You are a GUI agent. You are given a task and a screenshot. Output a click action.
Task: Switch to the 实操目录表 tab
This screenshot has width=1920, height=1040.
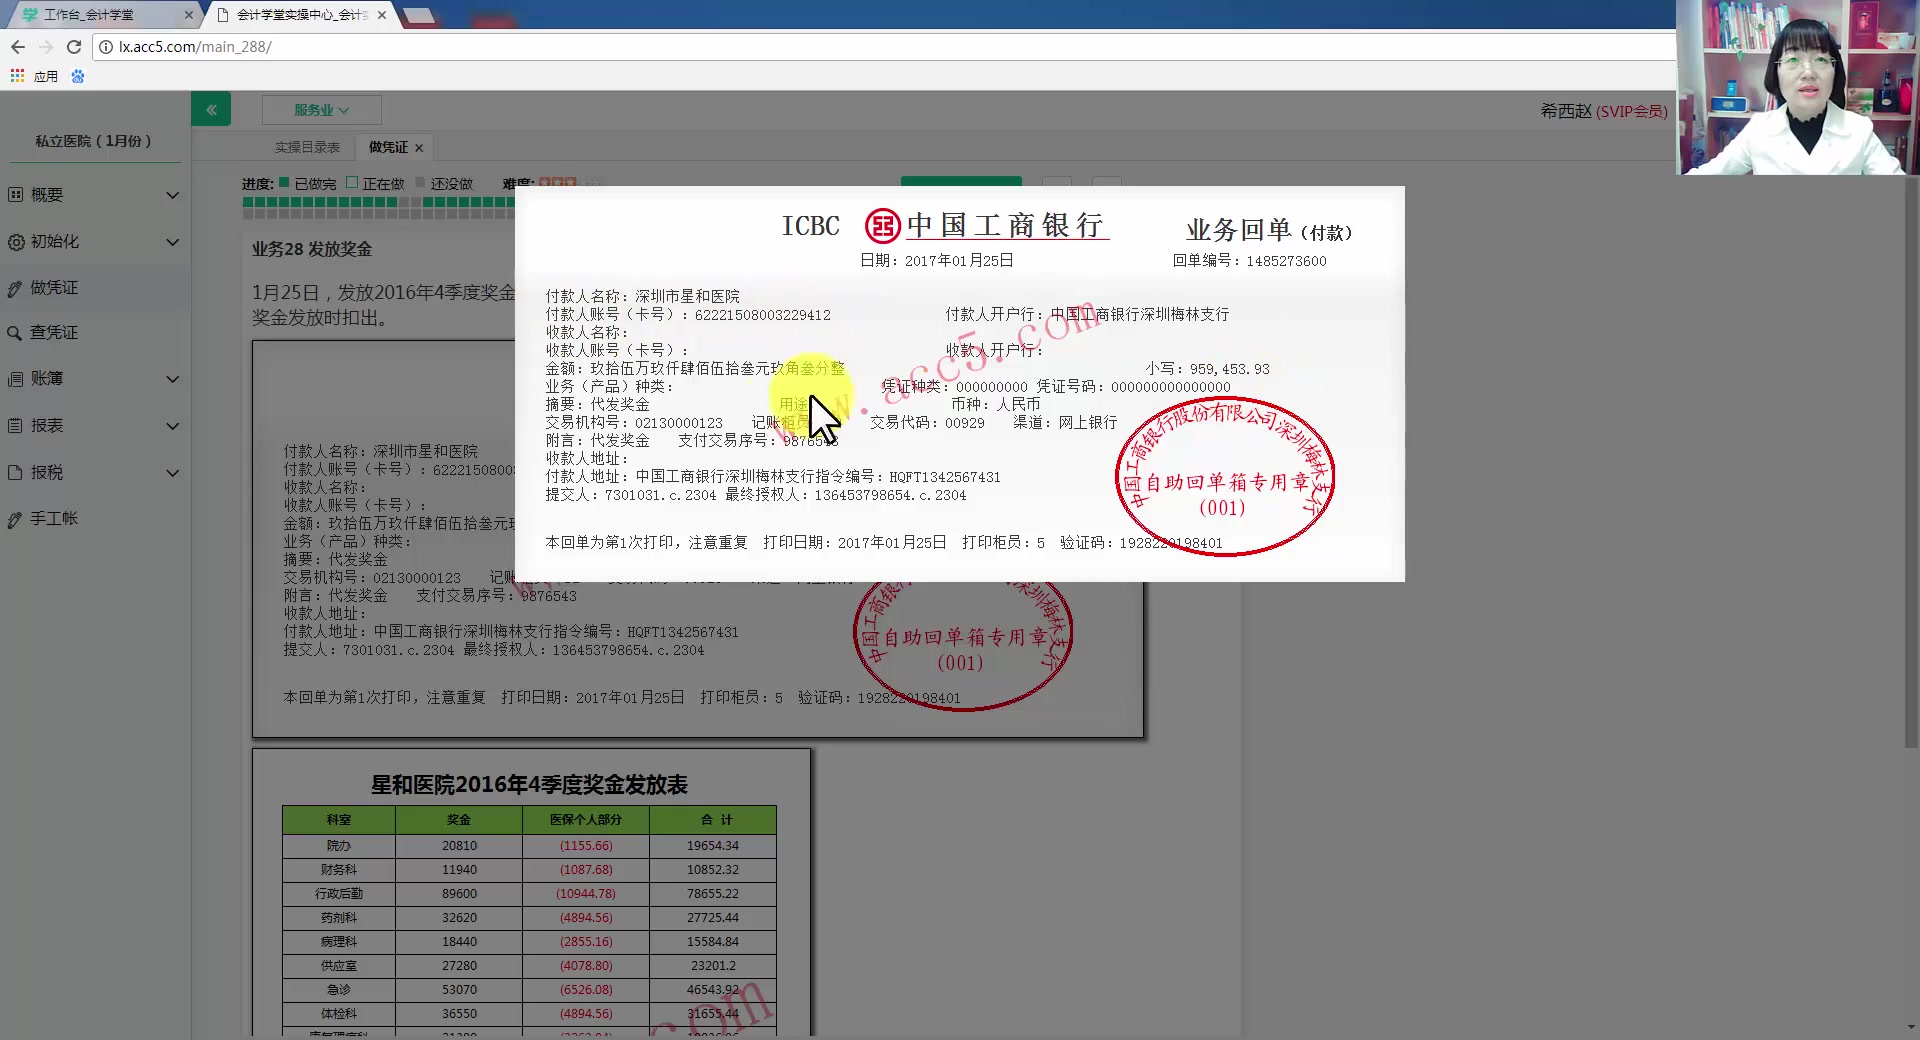[x=307, y=147]
